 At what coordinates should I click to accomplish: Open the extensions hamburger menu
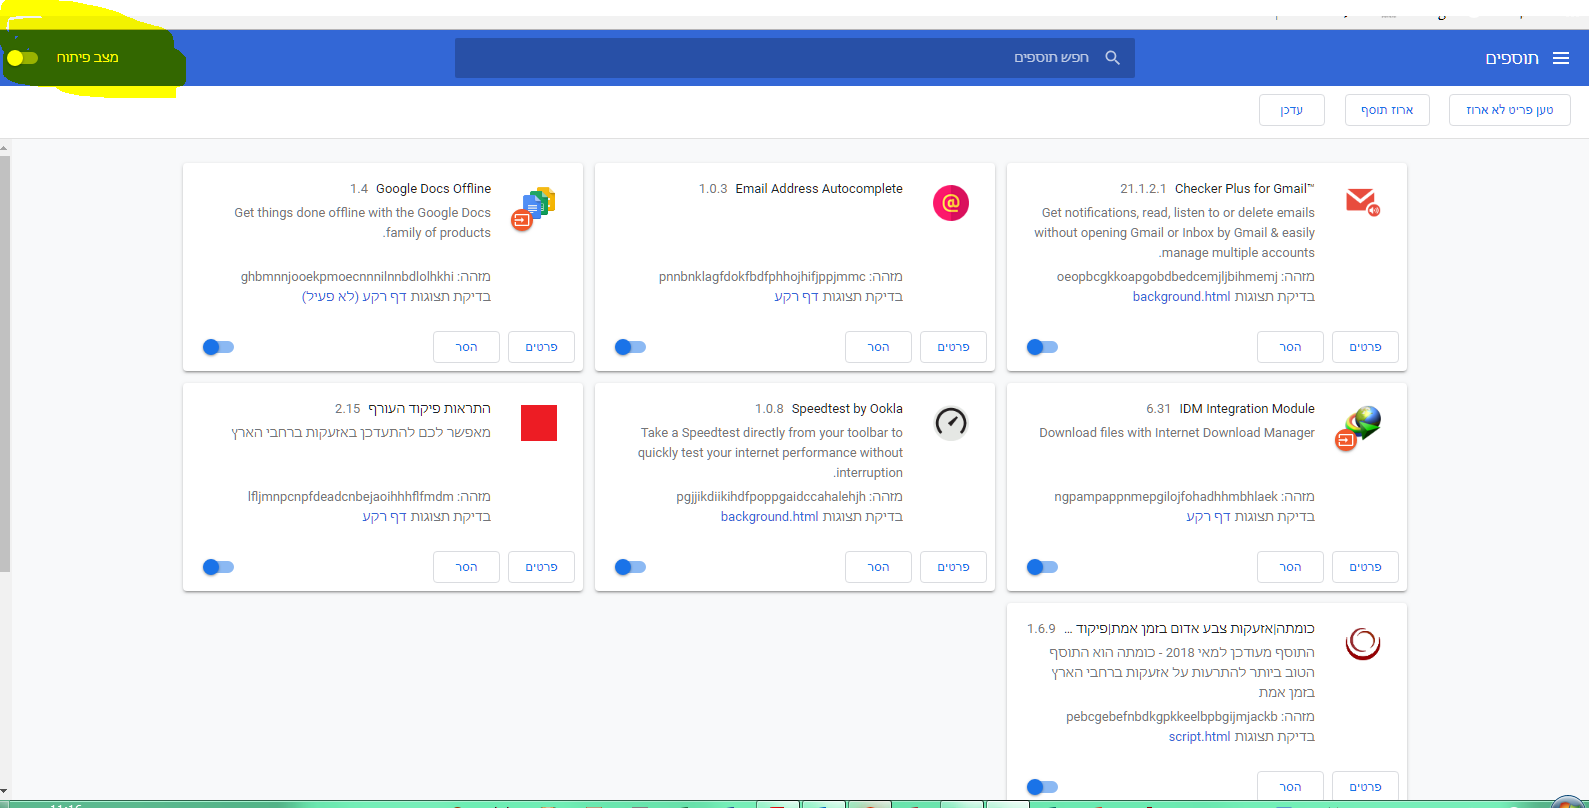[1561, 58]
